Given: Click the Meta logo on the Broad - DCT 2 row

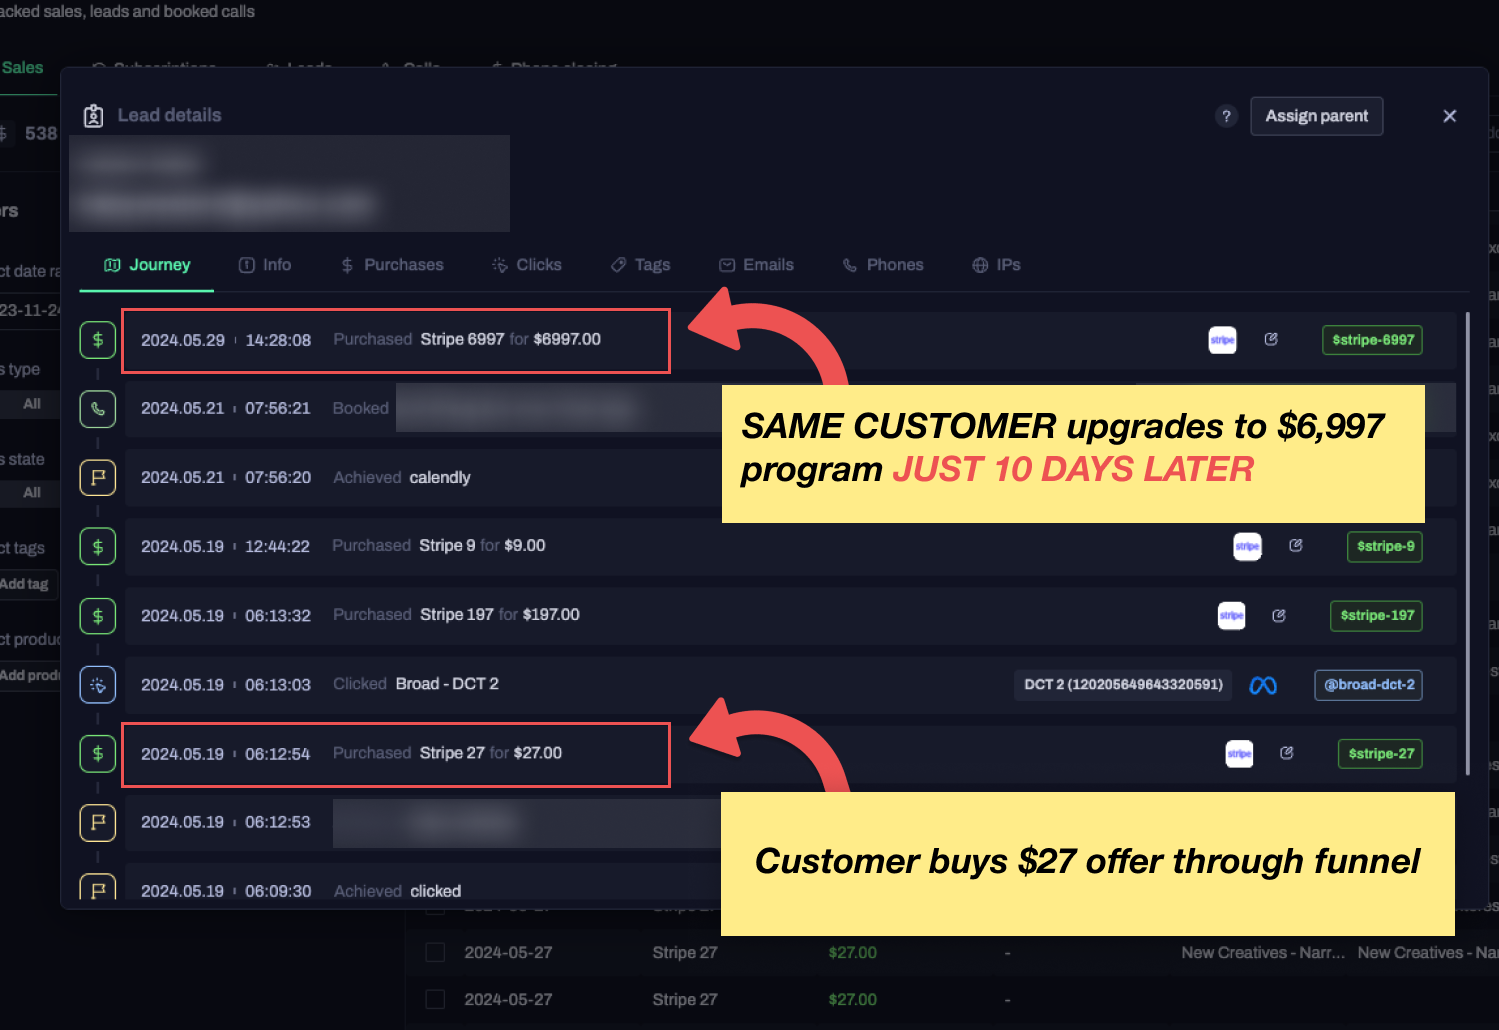Looking at the screenshot, I should [1263, 685].
